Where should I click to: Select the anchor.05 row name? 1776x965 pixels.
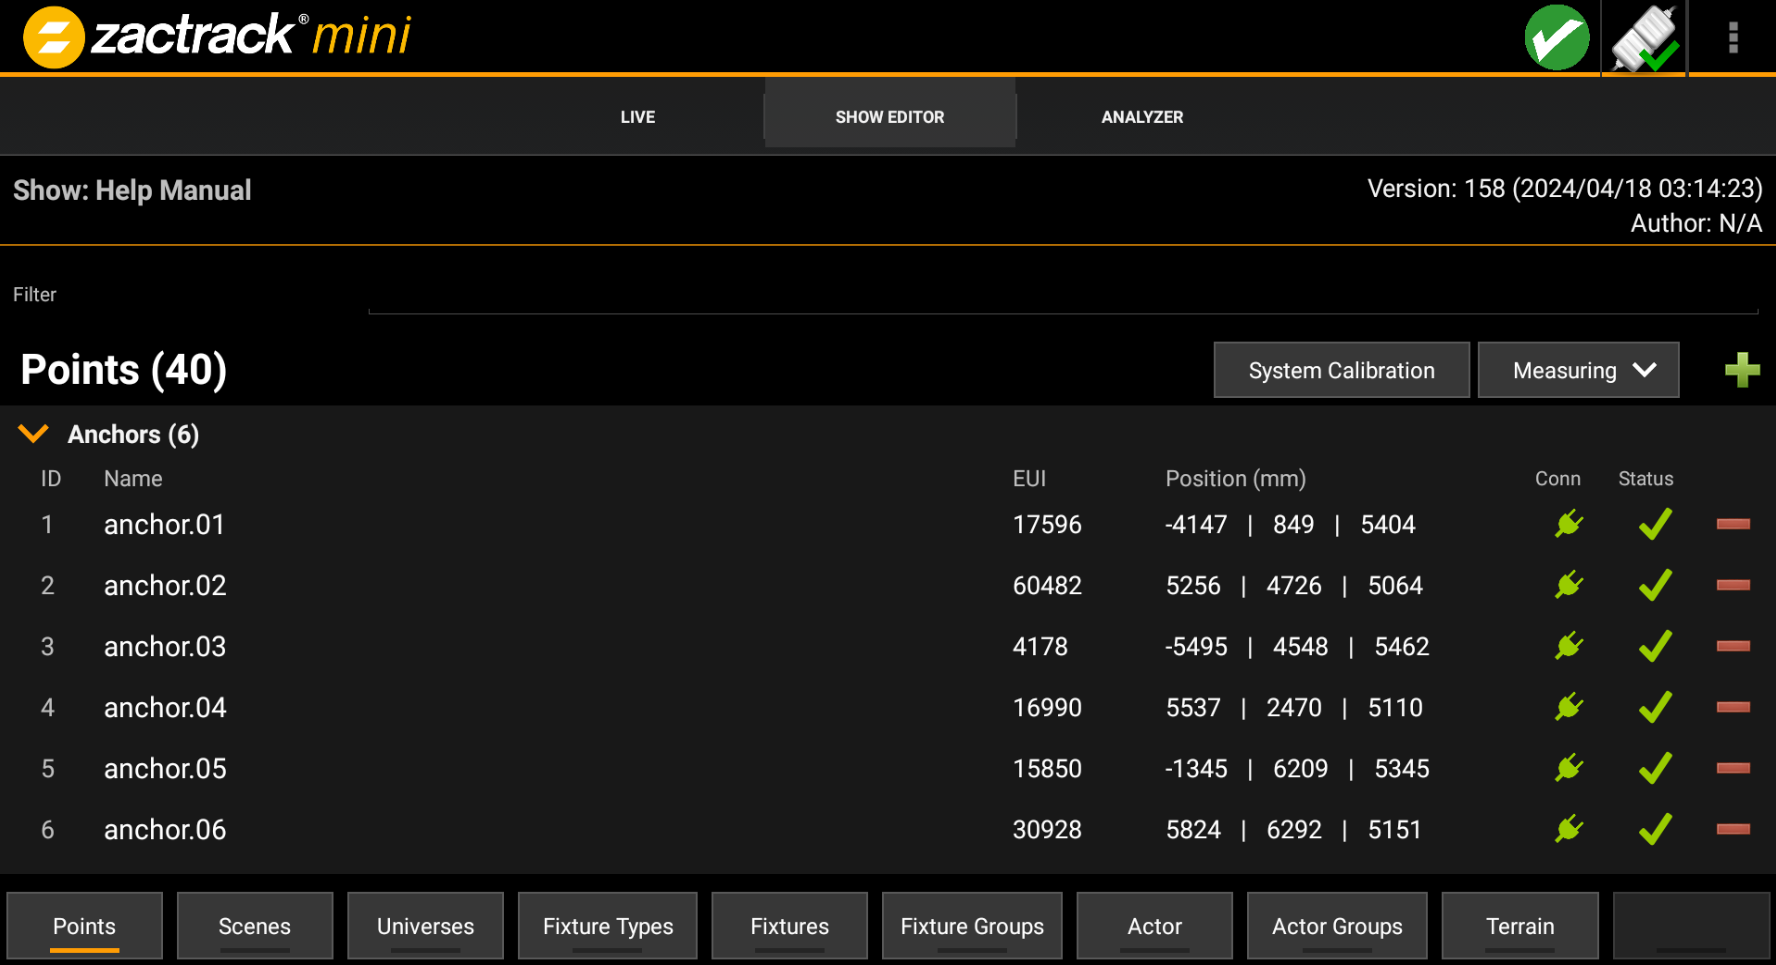165,768
